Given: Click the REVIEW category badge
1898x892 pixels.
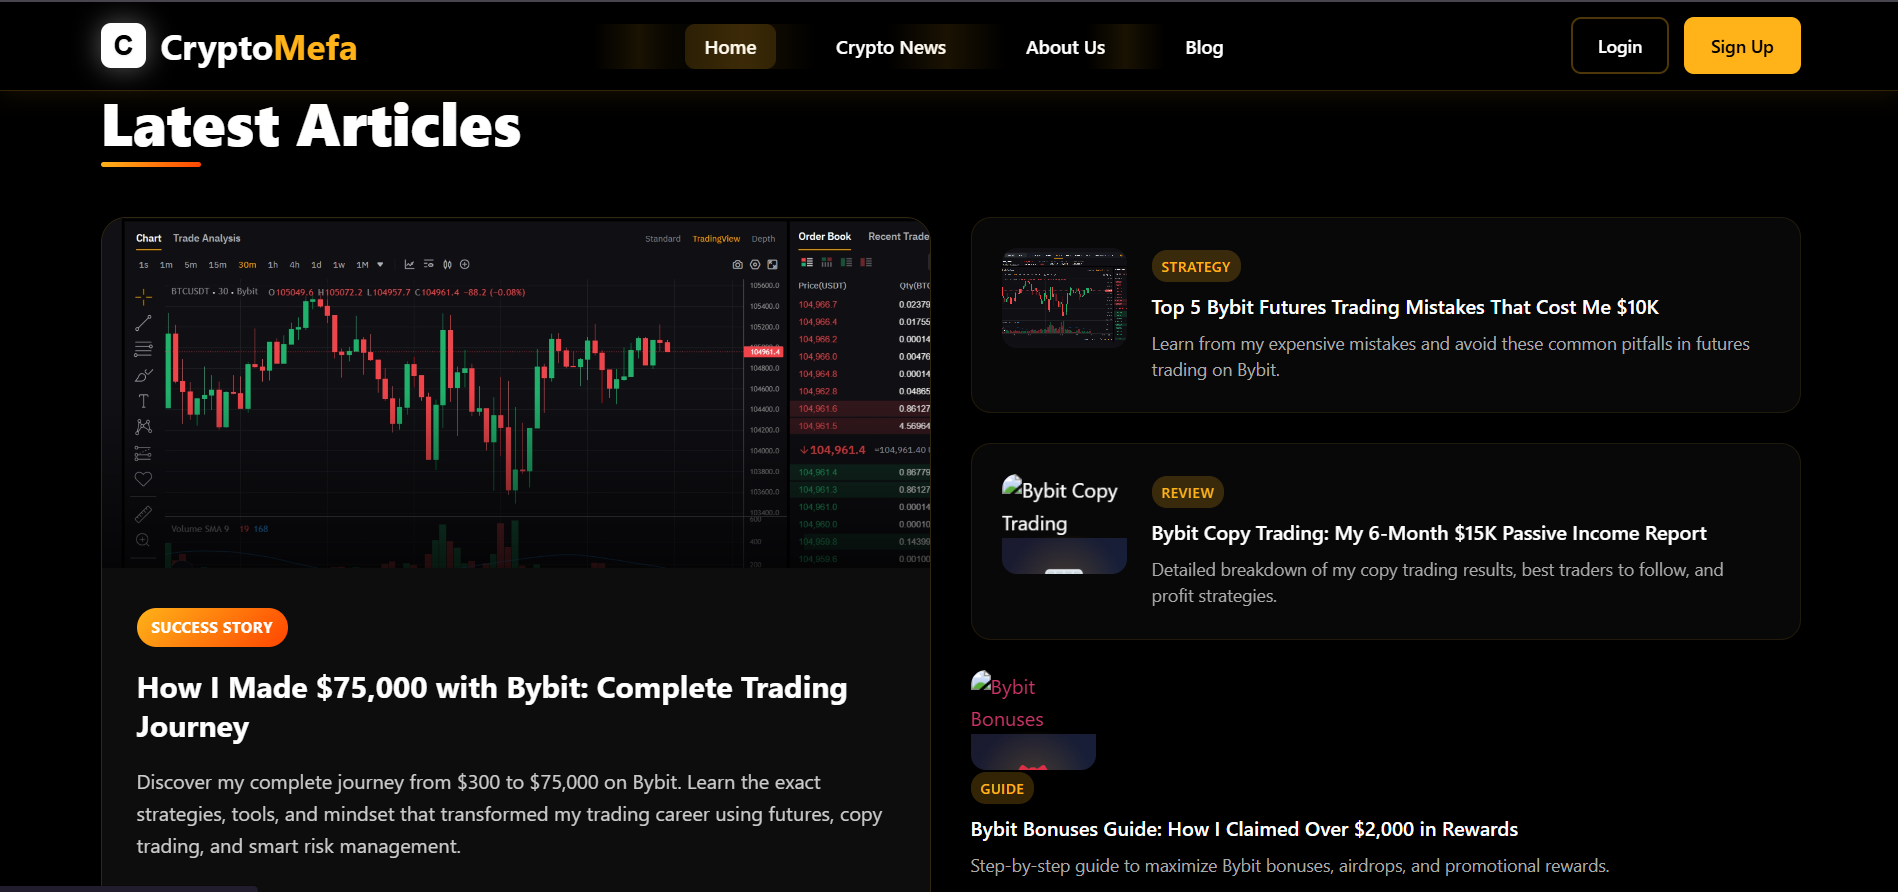Looking at the screenshot, I should click(1187, 492).
